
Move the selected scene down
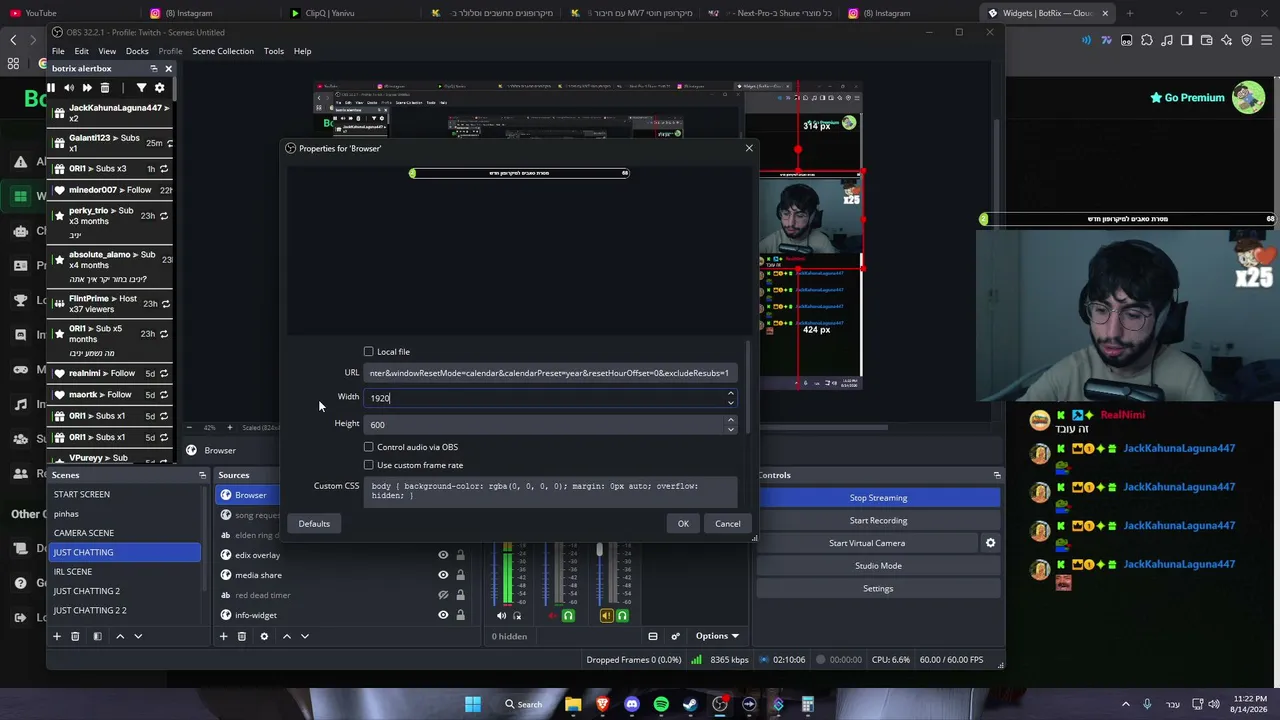tap(138, 636)
